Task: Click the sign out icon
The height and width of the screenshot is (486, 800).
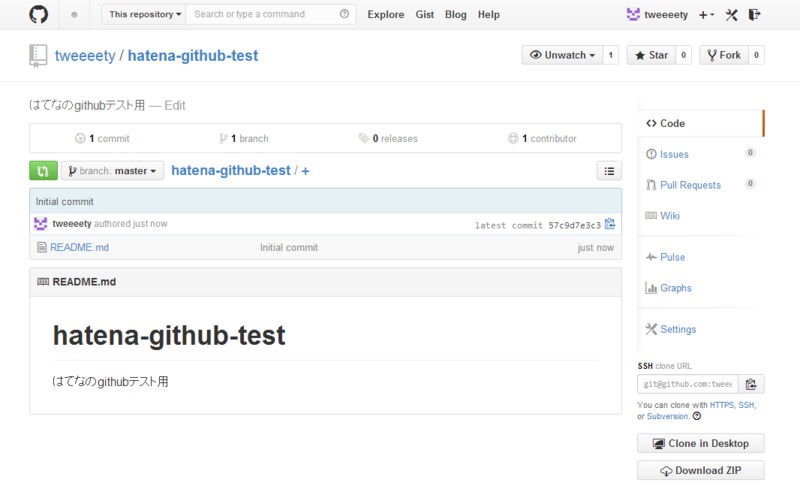Action: [x=755, y=15]
